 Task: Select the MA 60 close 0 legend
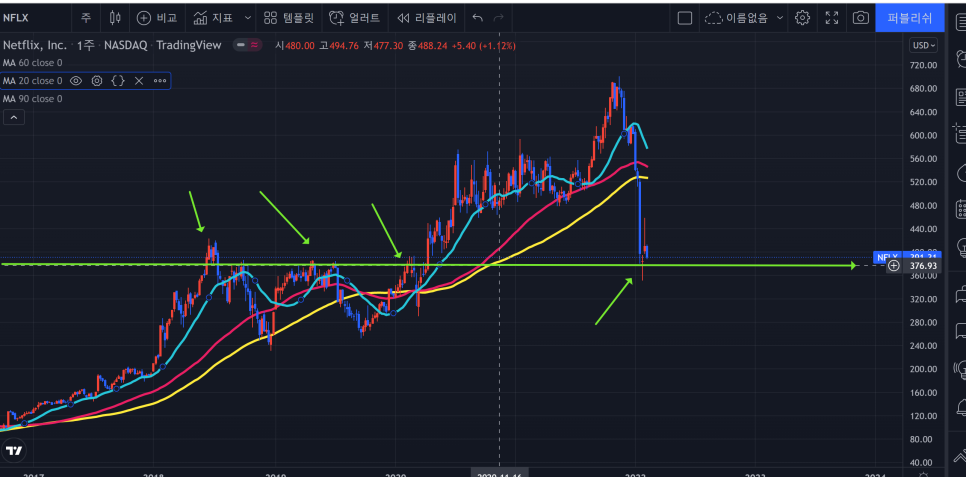click(x=33, y=63)
